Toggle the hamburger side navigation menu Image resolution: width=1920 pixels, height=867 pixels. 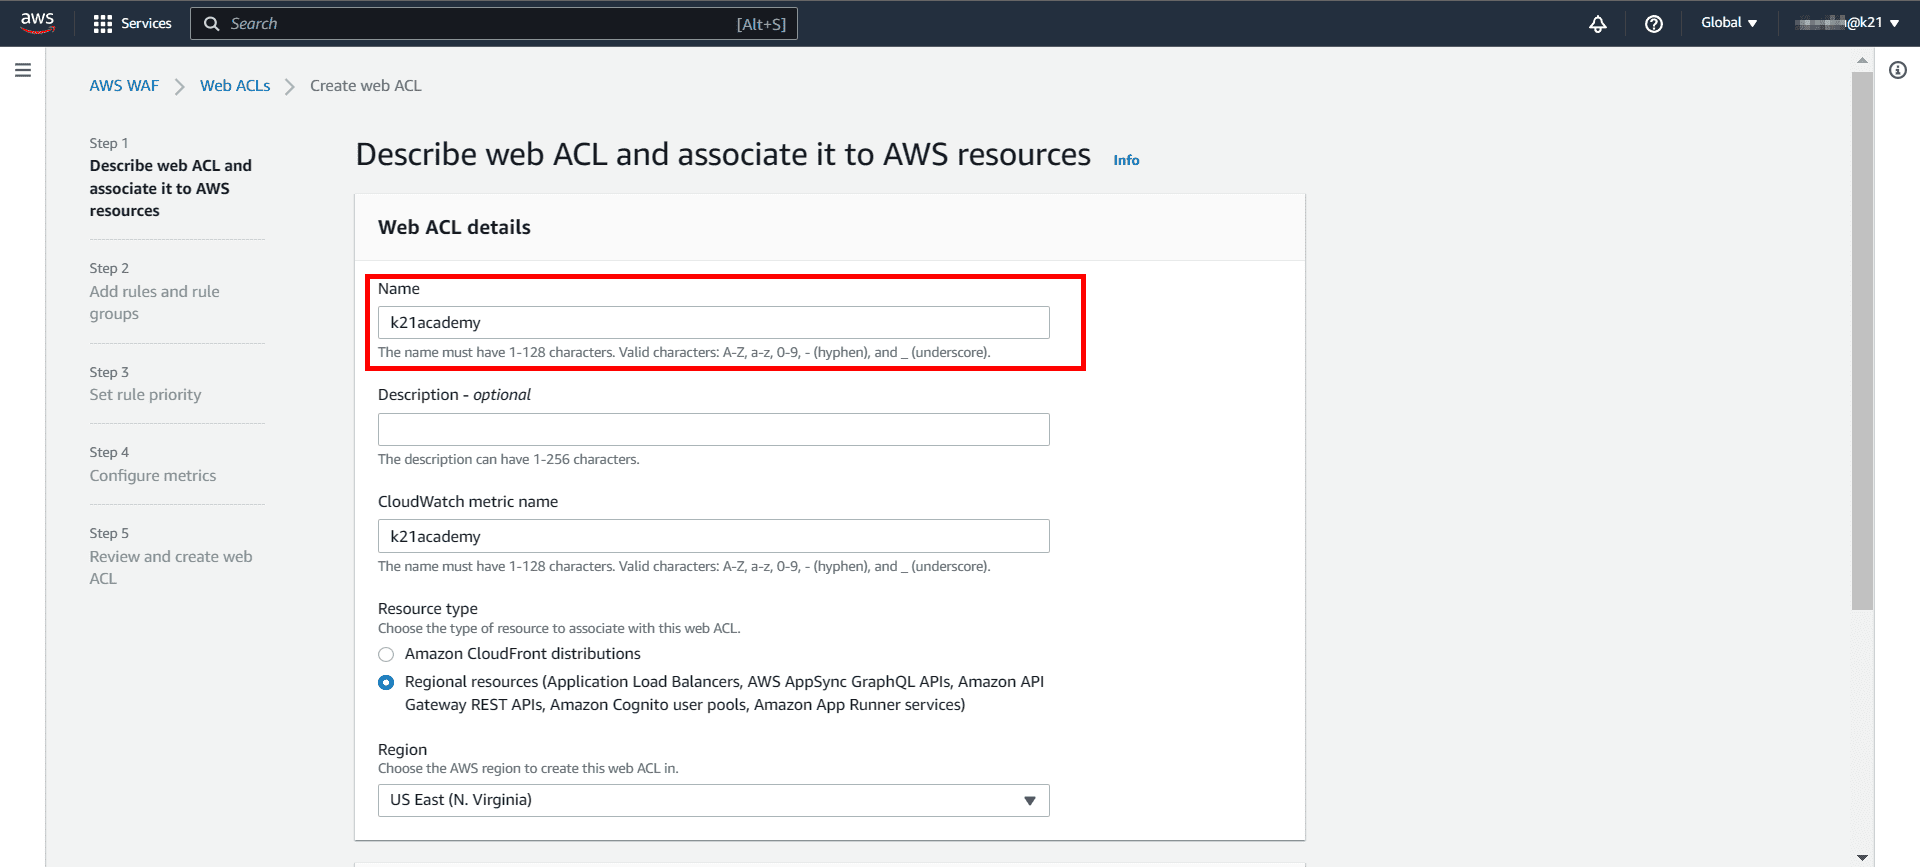click(23, 70)
